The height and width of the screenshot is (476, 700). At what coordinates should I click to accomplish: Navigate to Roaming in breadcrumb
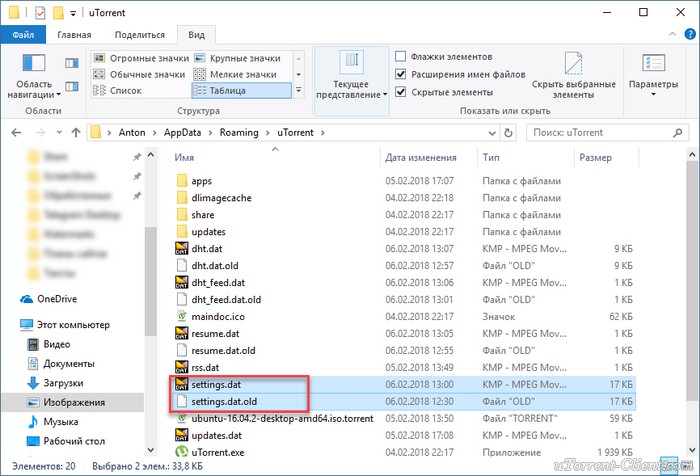[x=239, y=133]
